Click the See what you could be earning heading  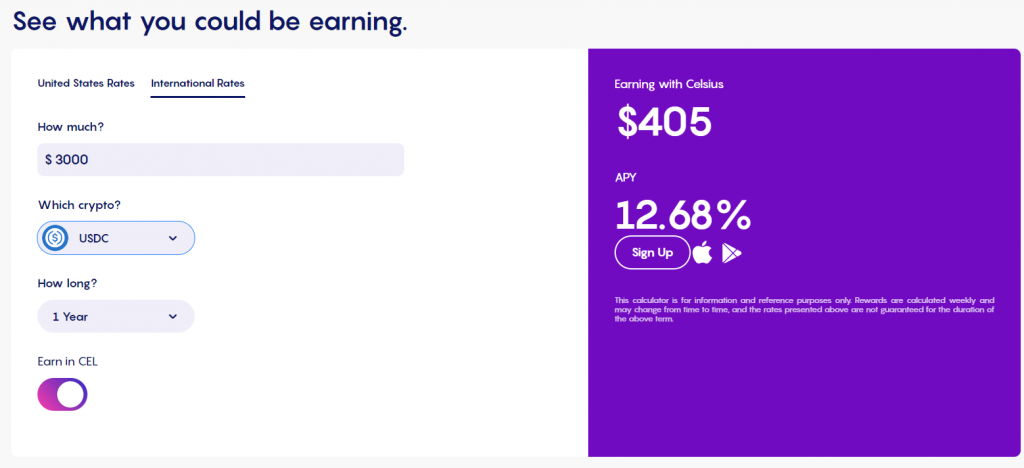click(210, 20)
